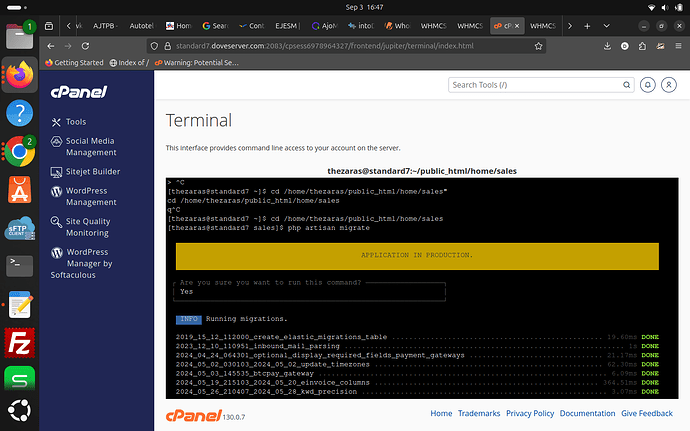Open the clock showing Sep 3 16:47
Viewport: 690px width, 431px height.
click(364, 7)
